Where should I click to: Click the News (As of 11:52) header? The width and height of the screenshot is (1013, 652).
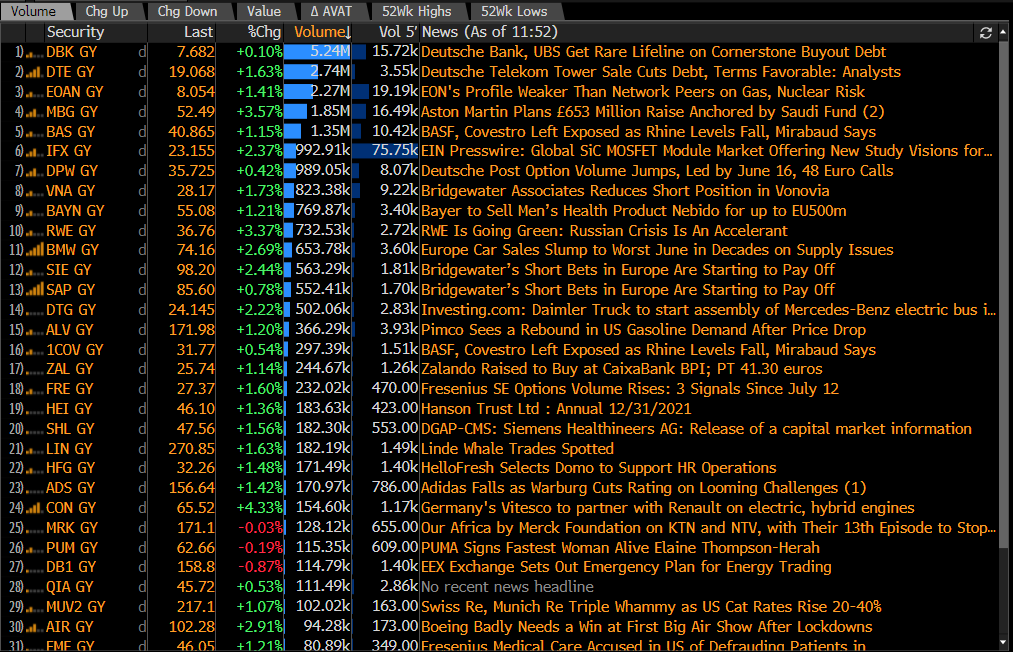[489, 32]
